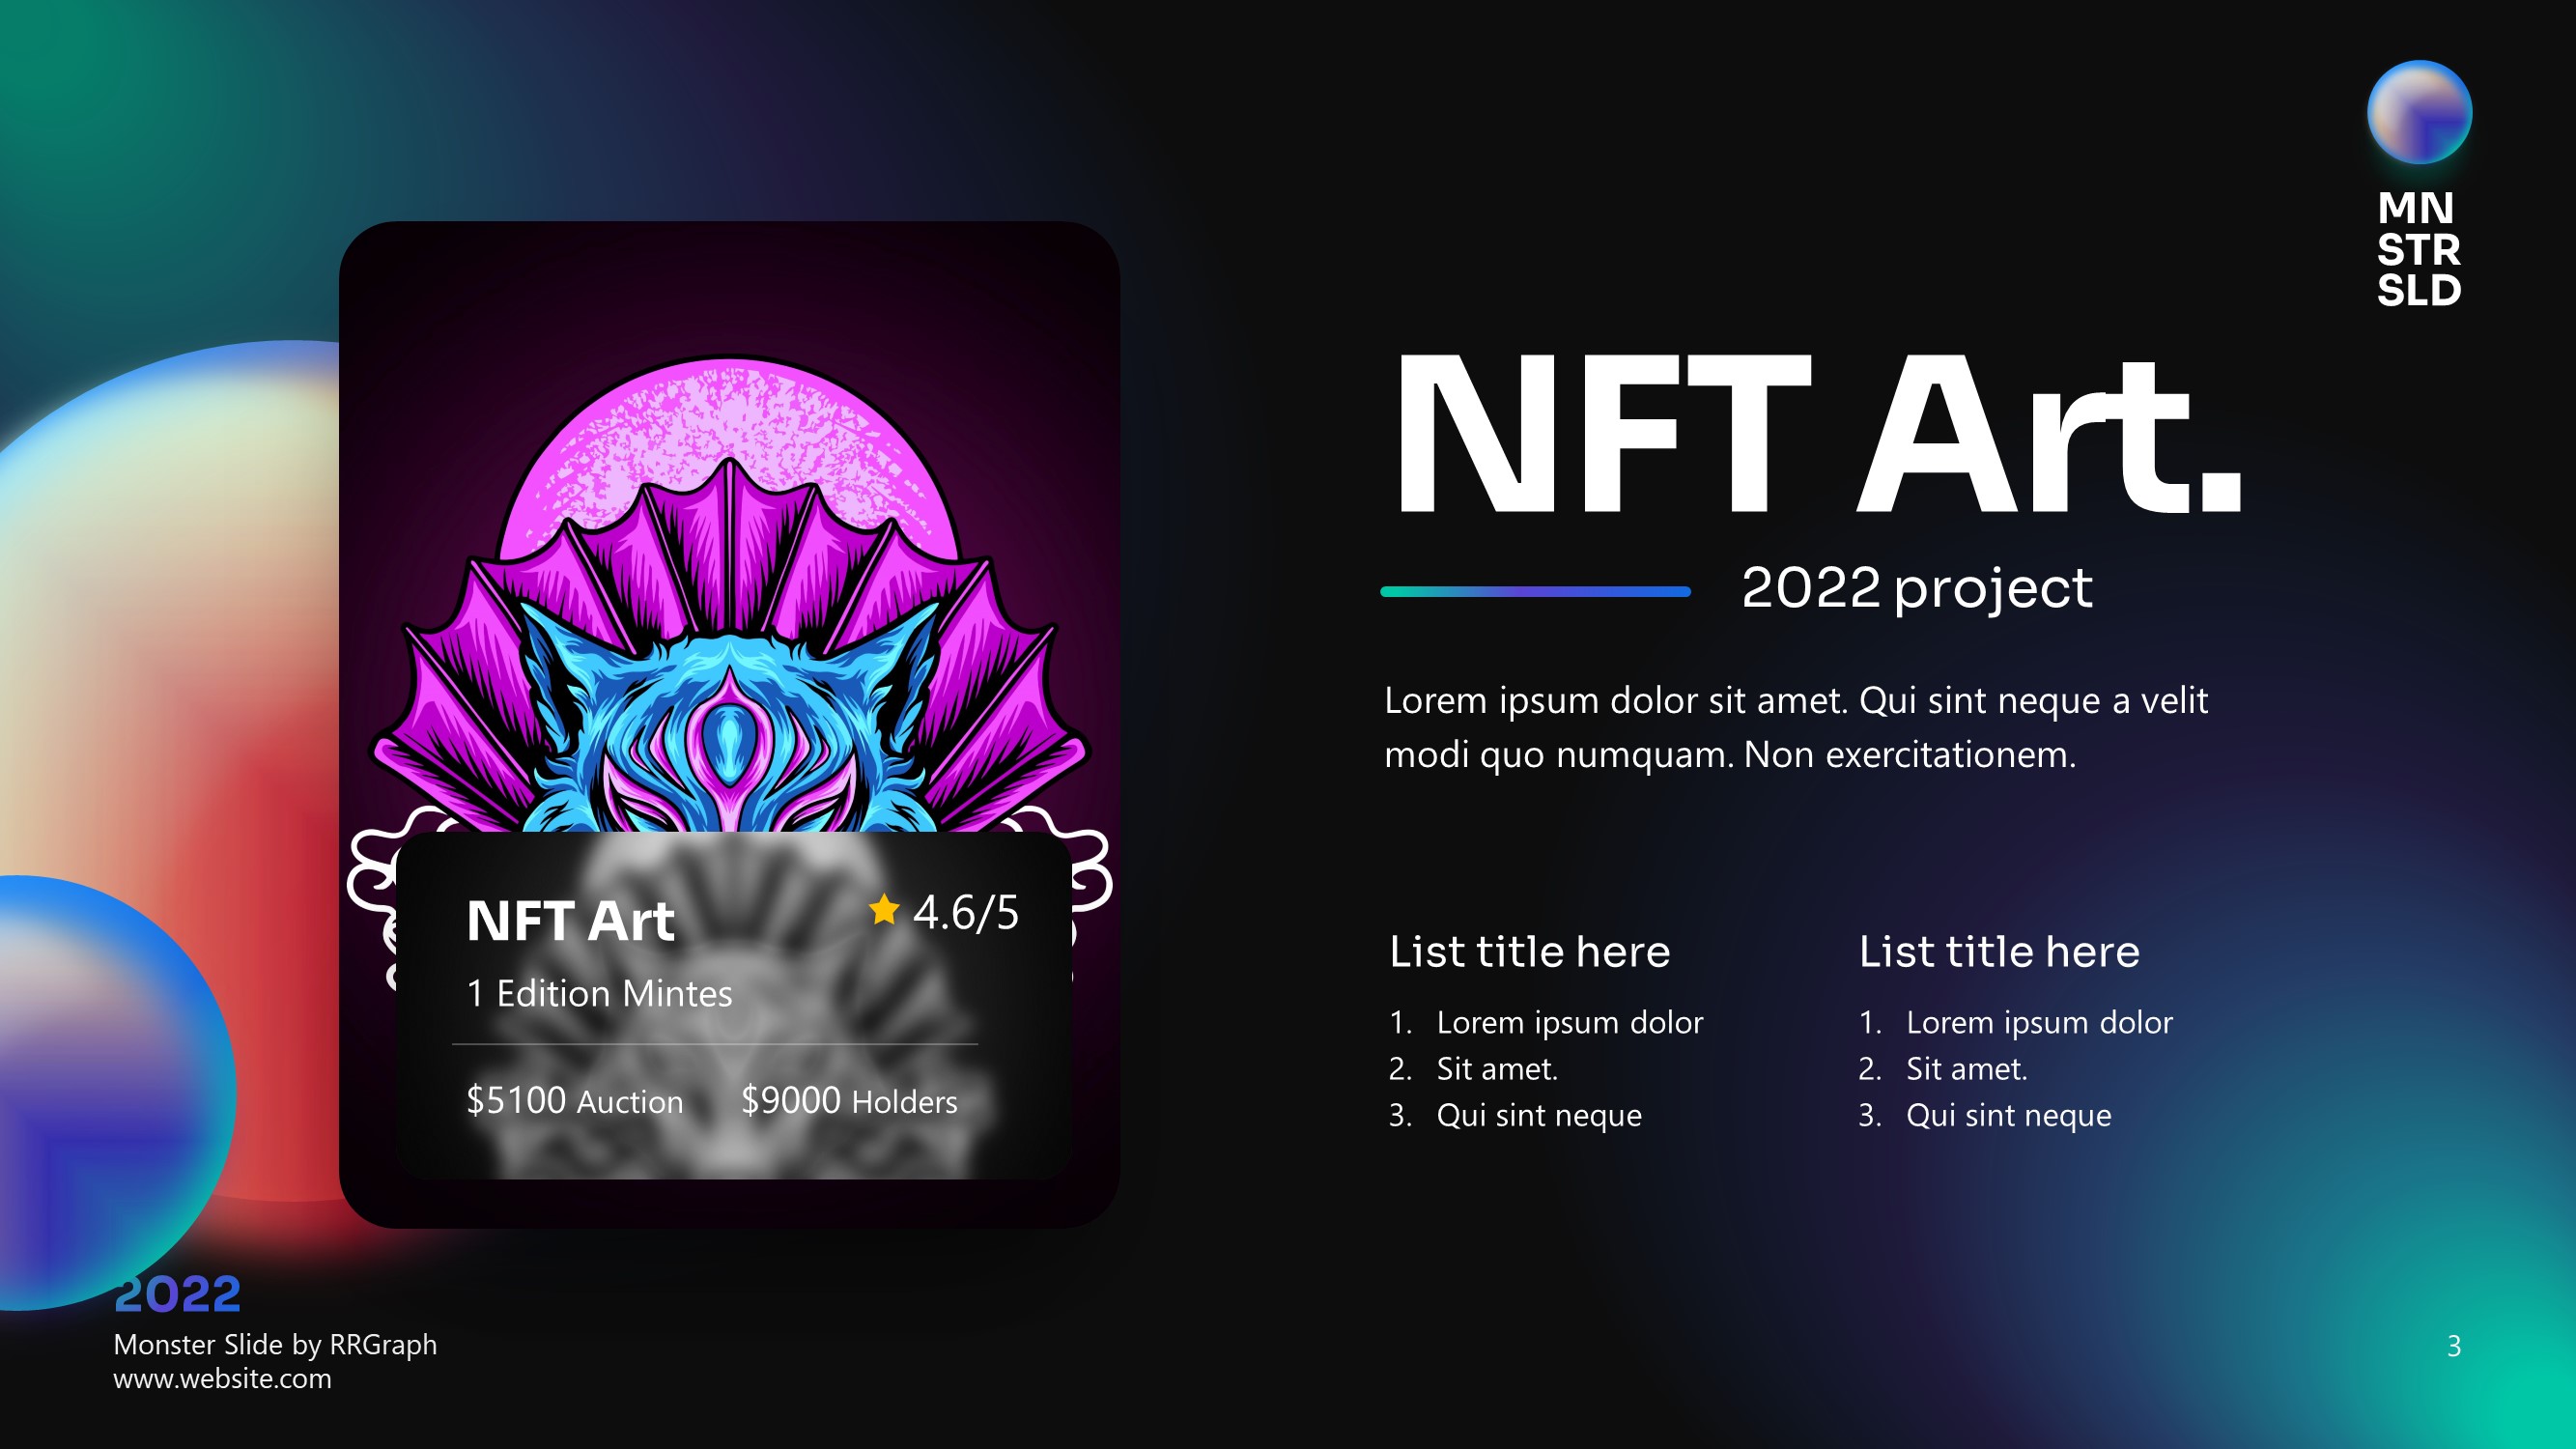Screen dimensions: 2576x1449
Task: Select the MN STR SLD logo text
Action: click(2418, 249)
